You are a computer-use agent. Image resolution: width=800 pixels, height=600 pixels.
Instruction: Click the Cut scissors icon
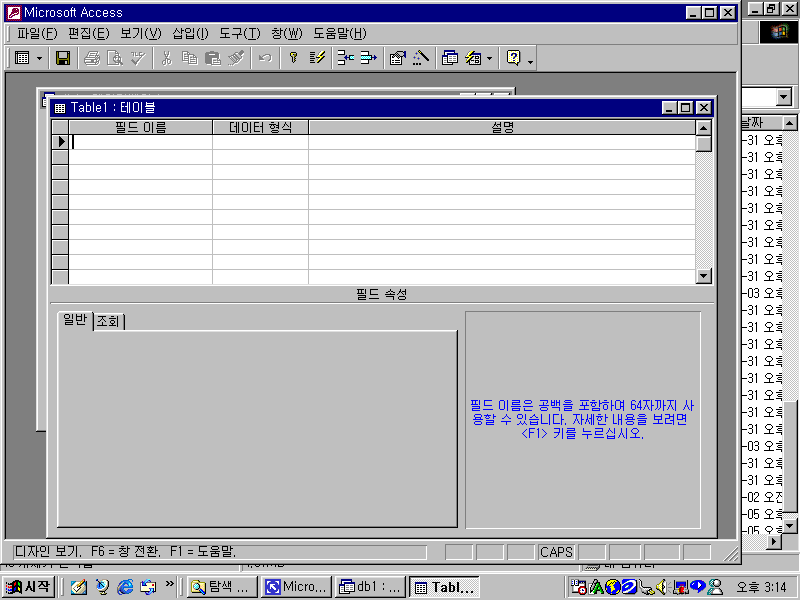click(x=166, y=58)
